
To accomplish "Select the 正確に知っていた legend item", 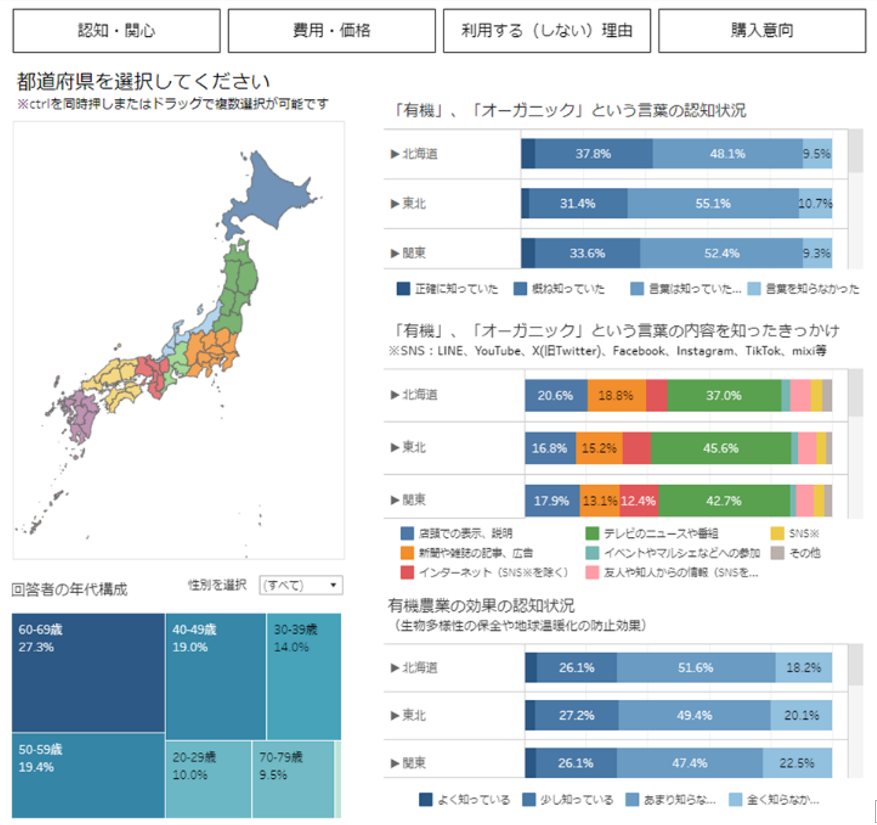I will (448, 287).
